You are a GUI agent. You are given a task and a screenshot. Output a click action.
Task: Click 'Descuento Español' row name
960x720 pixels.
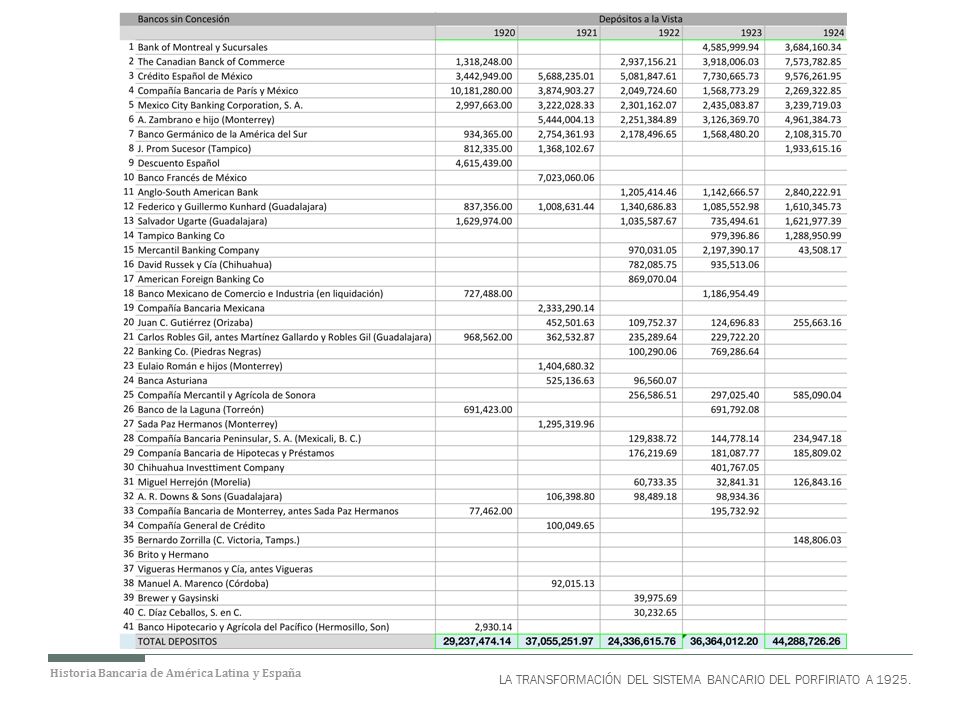point(178,163)
